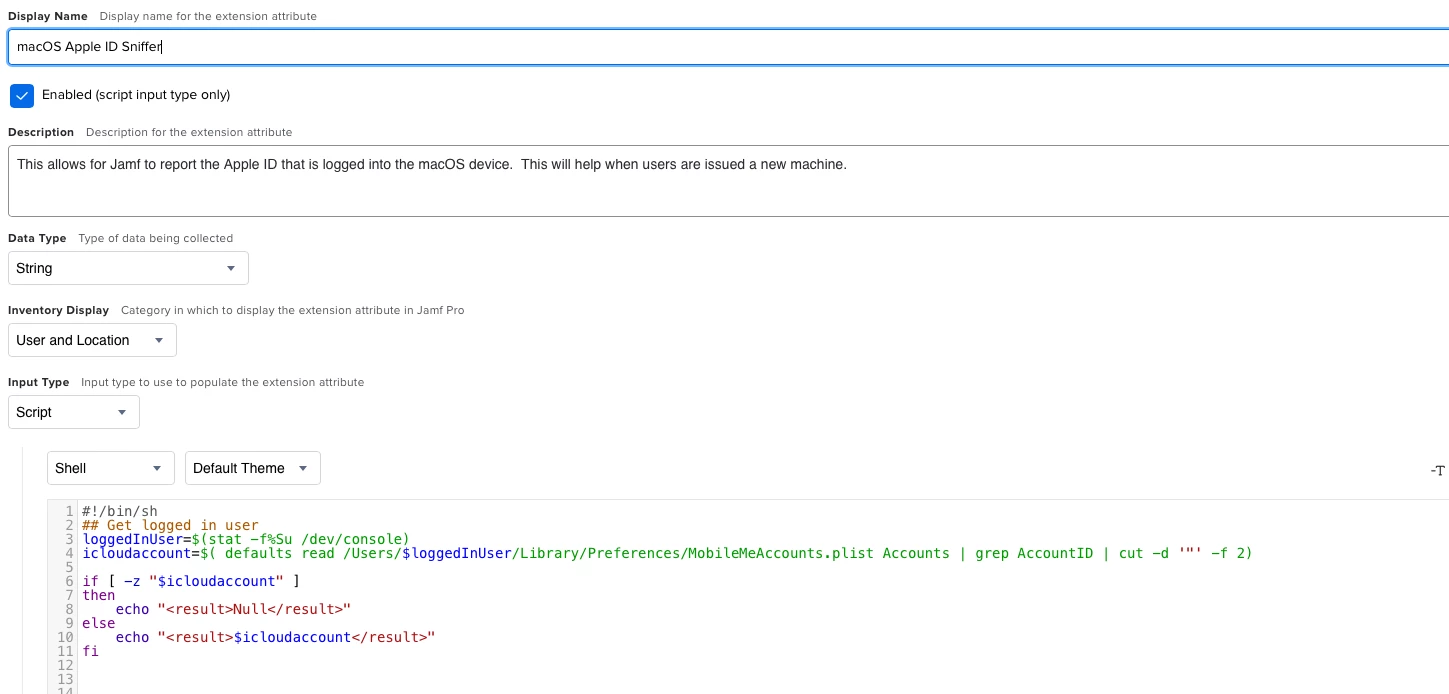Click the 'fi' closing line
The image size is (1449, 694).
(90, 651)
